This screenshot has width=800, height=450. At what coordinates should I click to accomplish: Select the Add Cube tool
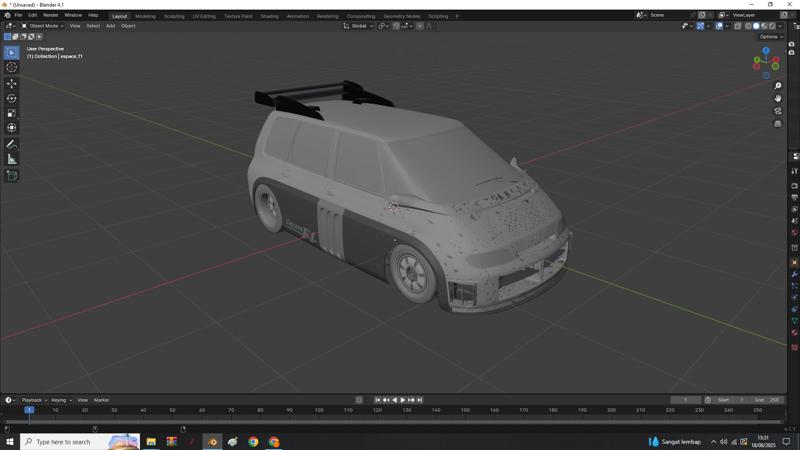point(11,176)
